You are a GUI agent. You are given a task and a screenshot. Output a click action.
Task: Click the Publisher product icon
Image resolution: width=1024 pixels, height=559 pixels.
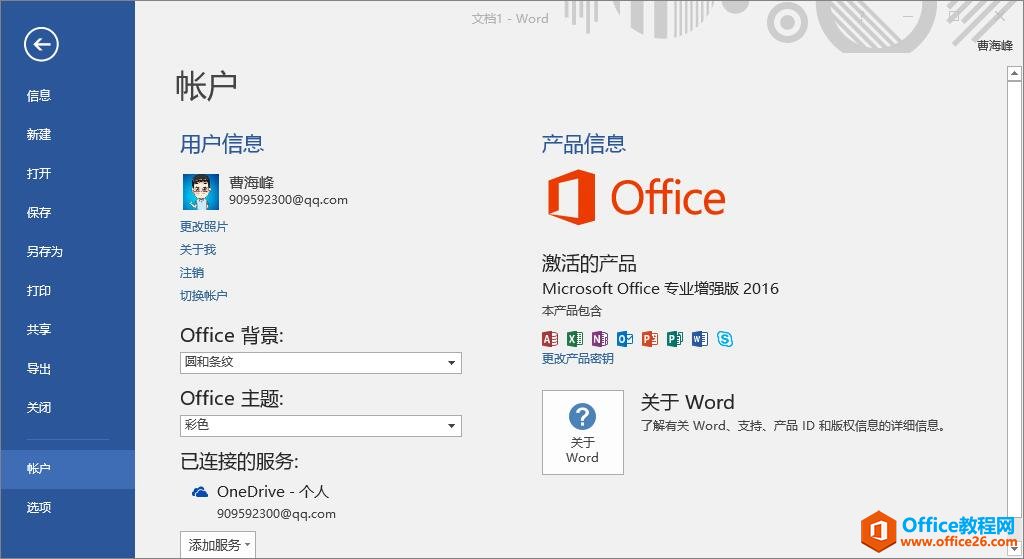675,338
